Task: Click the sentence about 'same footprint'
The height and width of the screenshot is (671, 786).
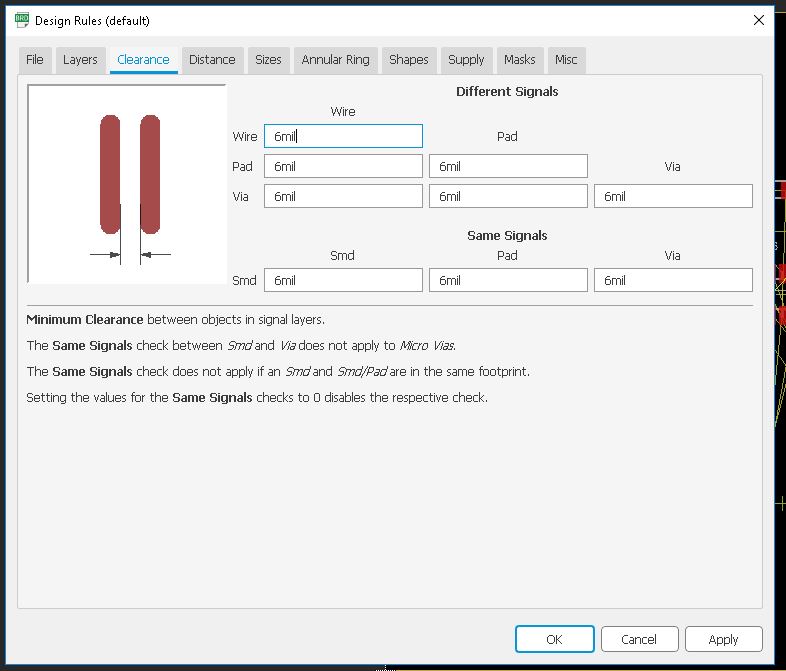Action: [x=278, y=372]
